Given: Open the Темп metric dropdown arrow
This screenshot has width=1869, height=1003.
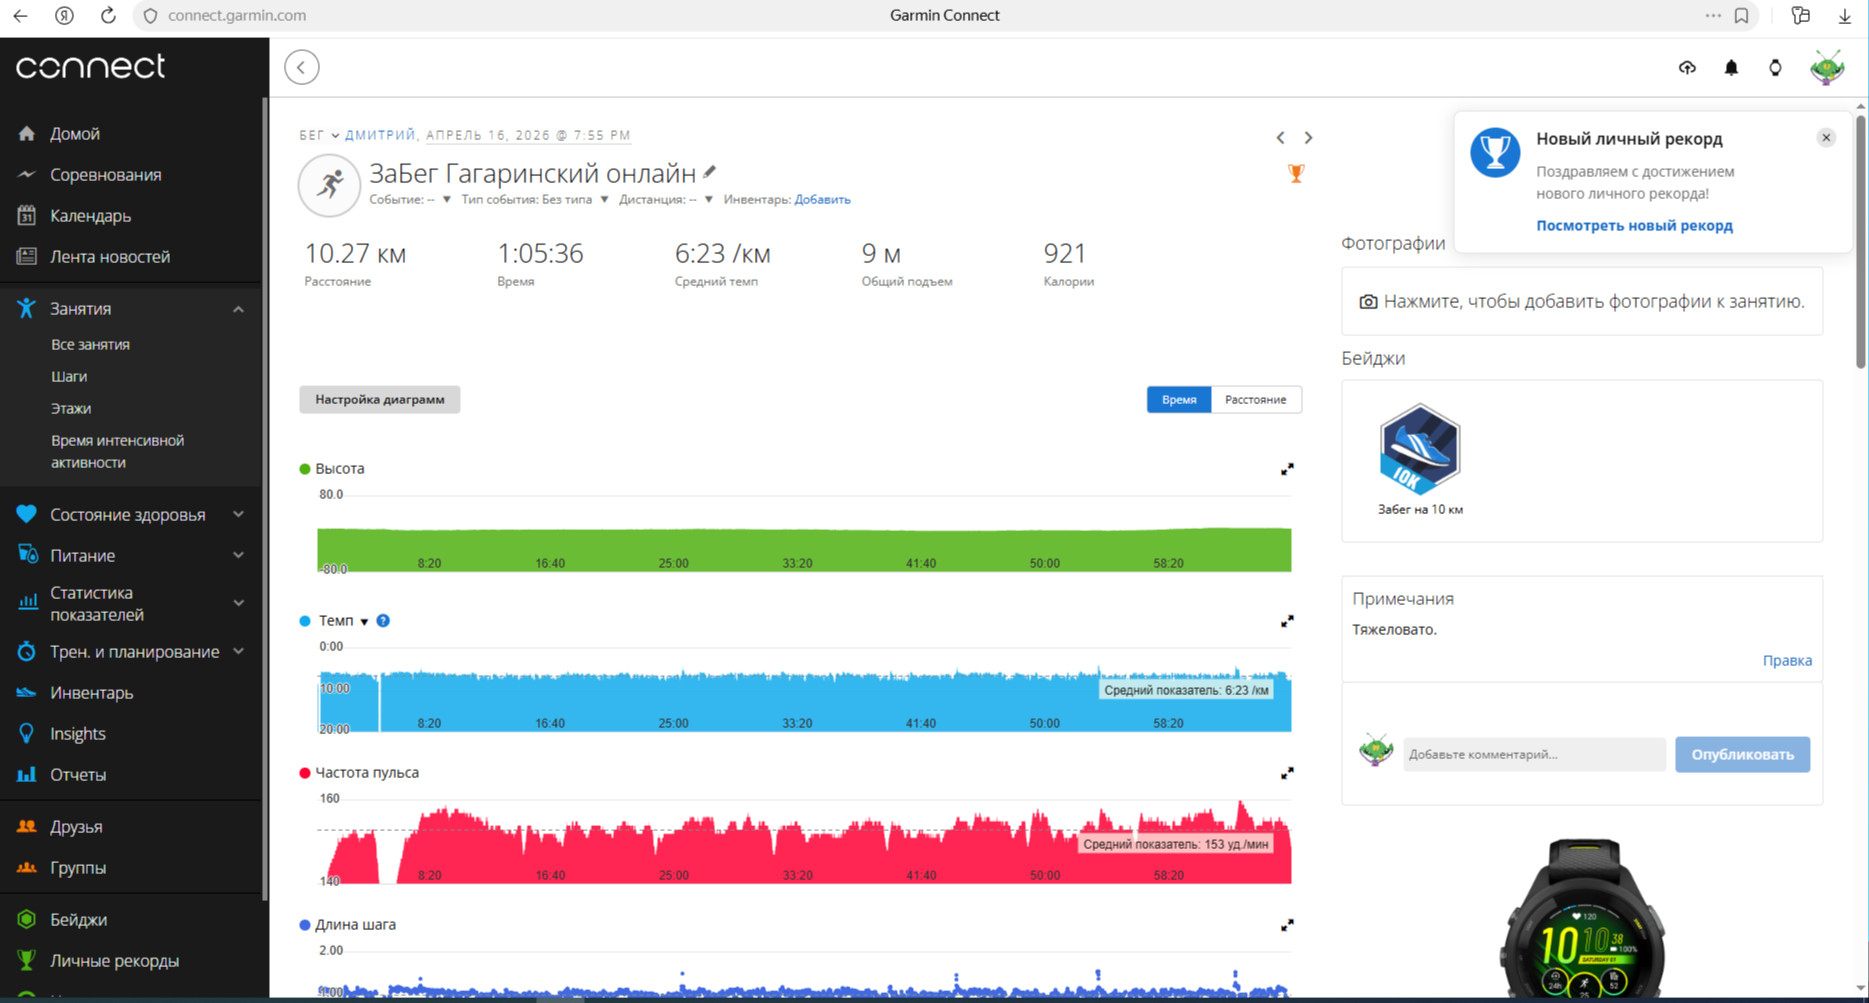Looking at the screenshot, I should click(364, 622).
